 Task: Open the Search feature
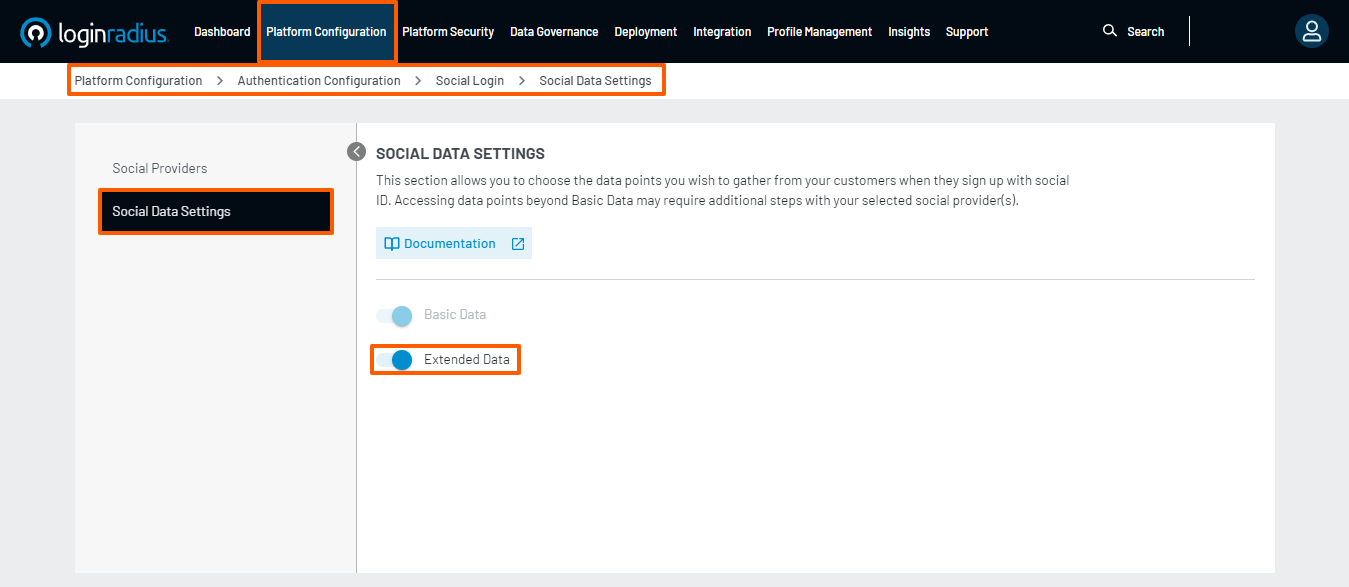(1135, 31)
